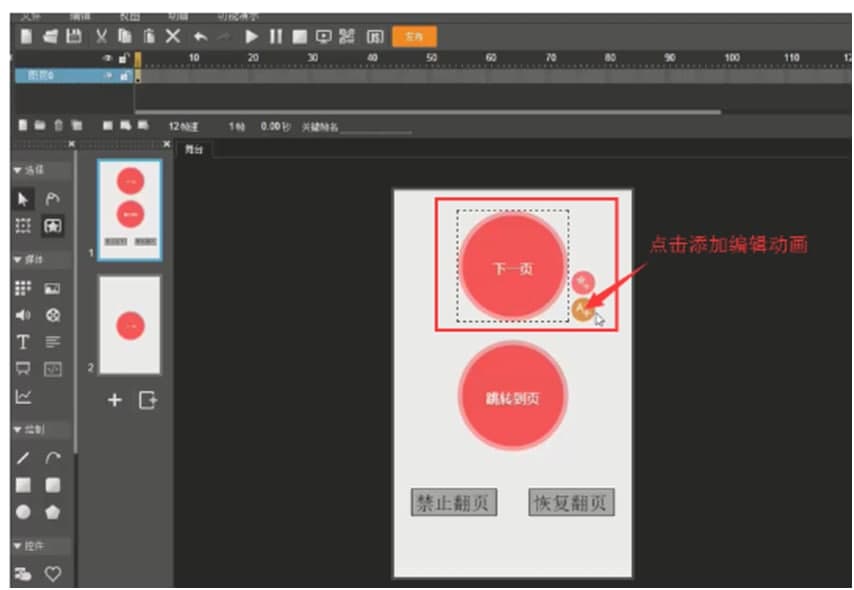
Task: Select the Text tool (T icon)
Action: point(24,342)
